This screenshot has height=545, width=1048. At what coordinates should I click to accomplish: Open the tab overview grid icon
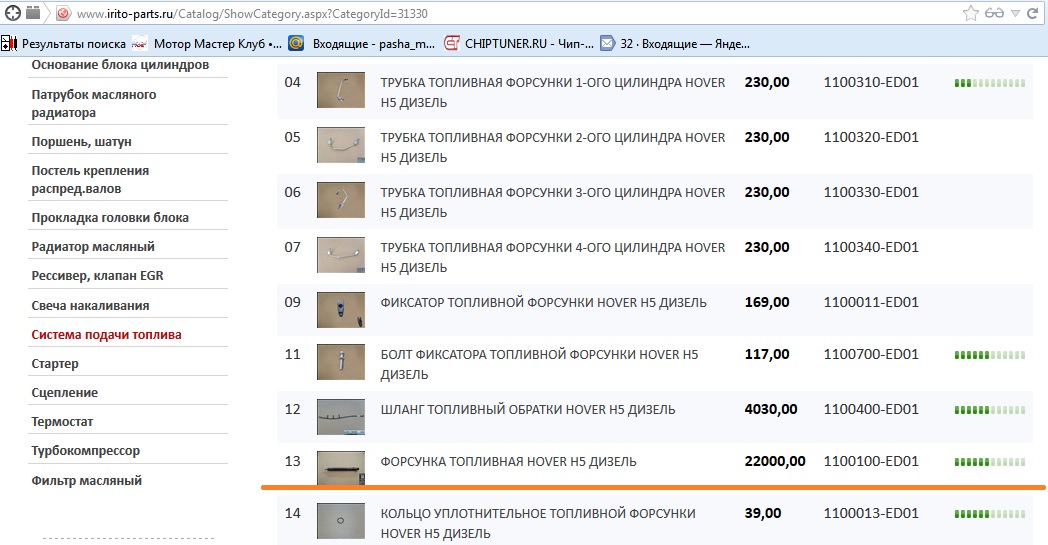[x=33, y=13]
